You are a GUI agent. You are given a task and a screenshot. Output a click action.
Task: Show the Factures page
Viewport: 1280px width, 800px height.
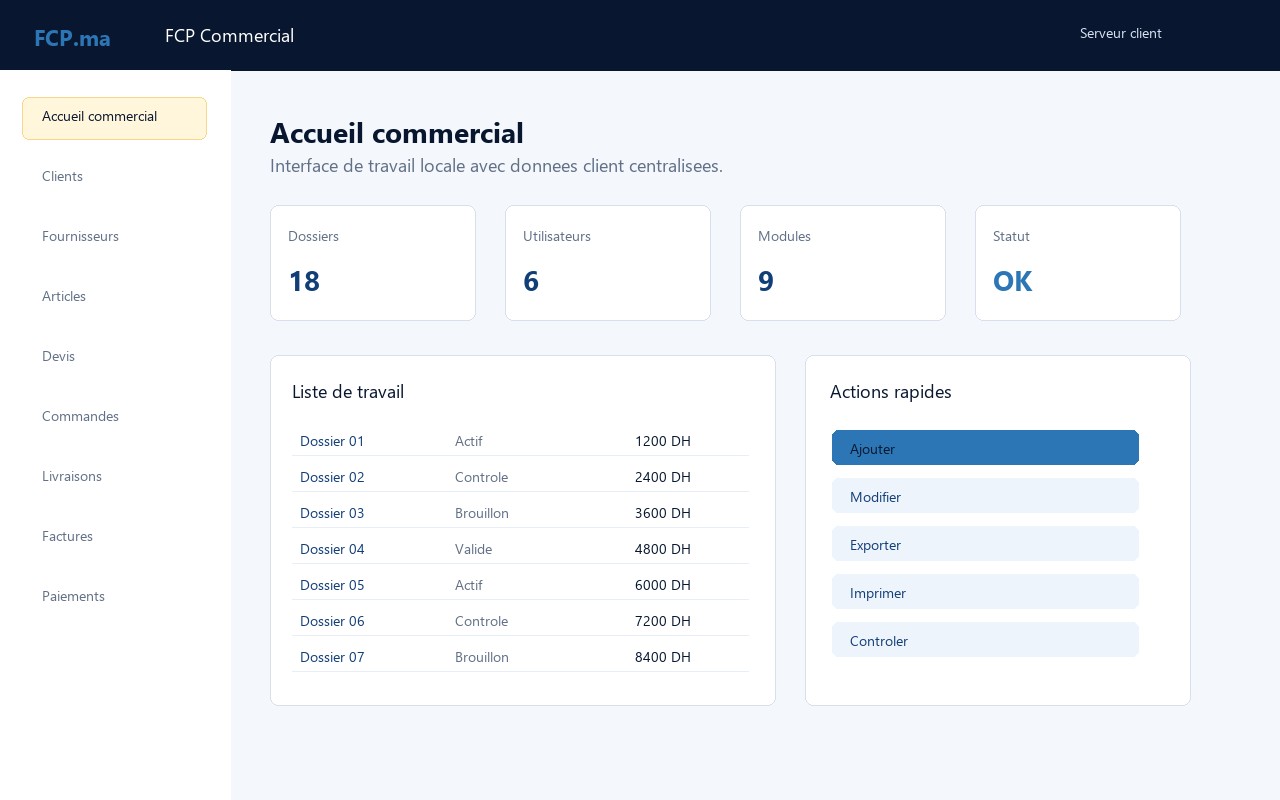click(114, 536)
